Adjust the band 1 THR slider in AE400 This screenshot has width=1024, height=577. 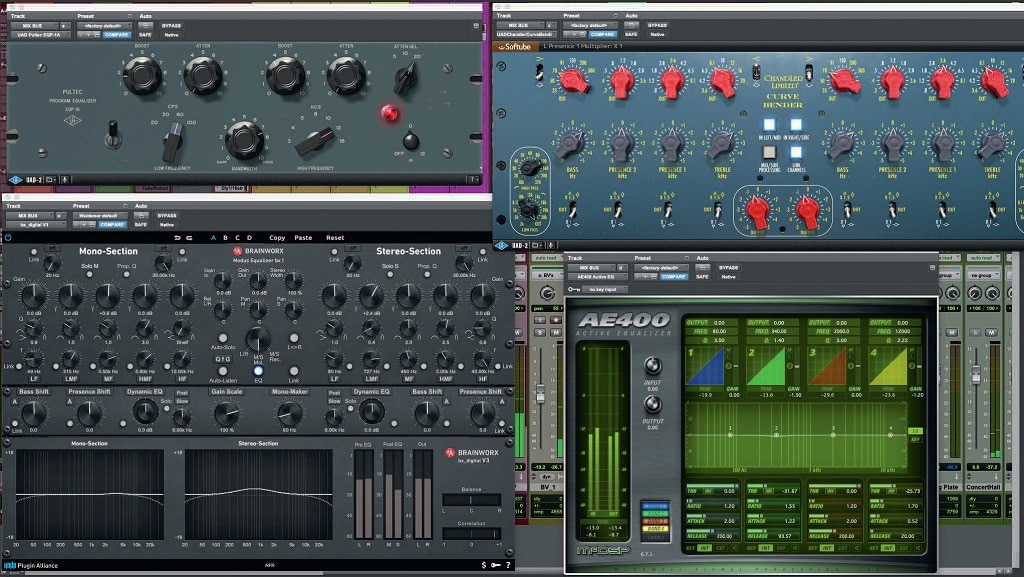pos(712,486)
